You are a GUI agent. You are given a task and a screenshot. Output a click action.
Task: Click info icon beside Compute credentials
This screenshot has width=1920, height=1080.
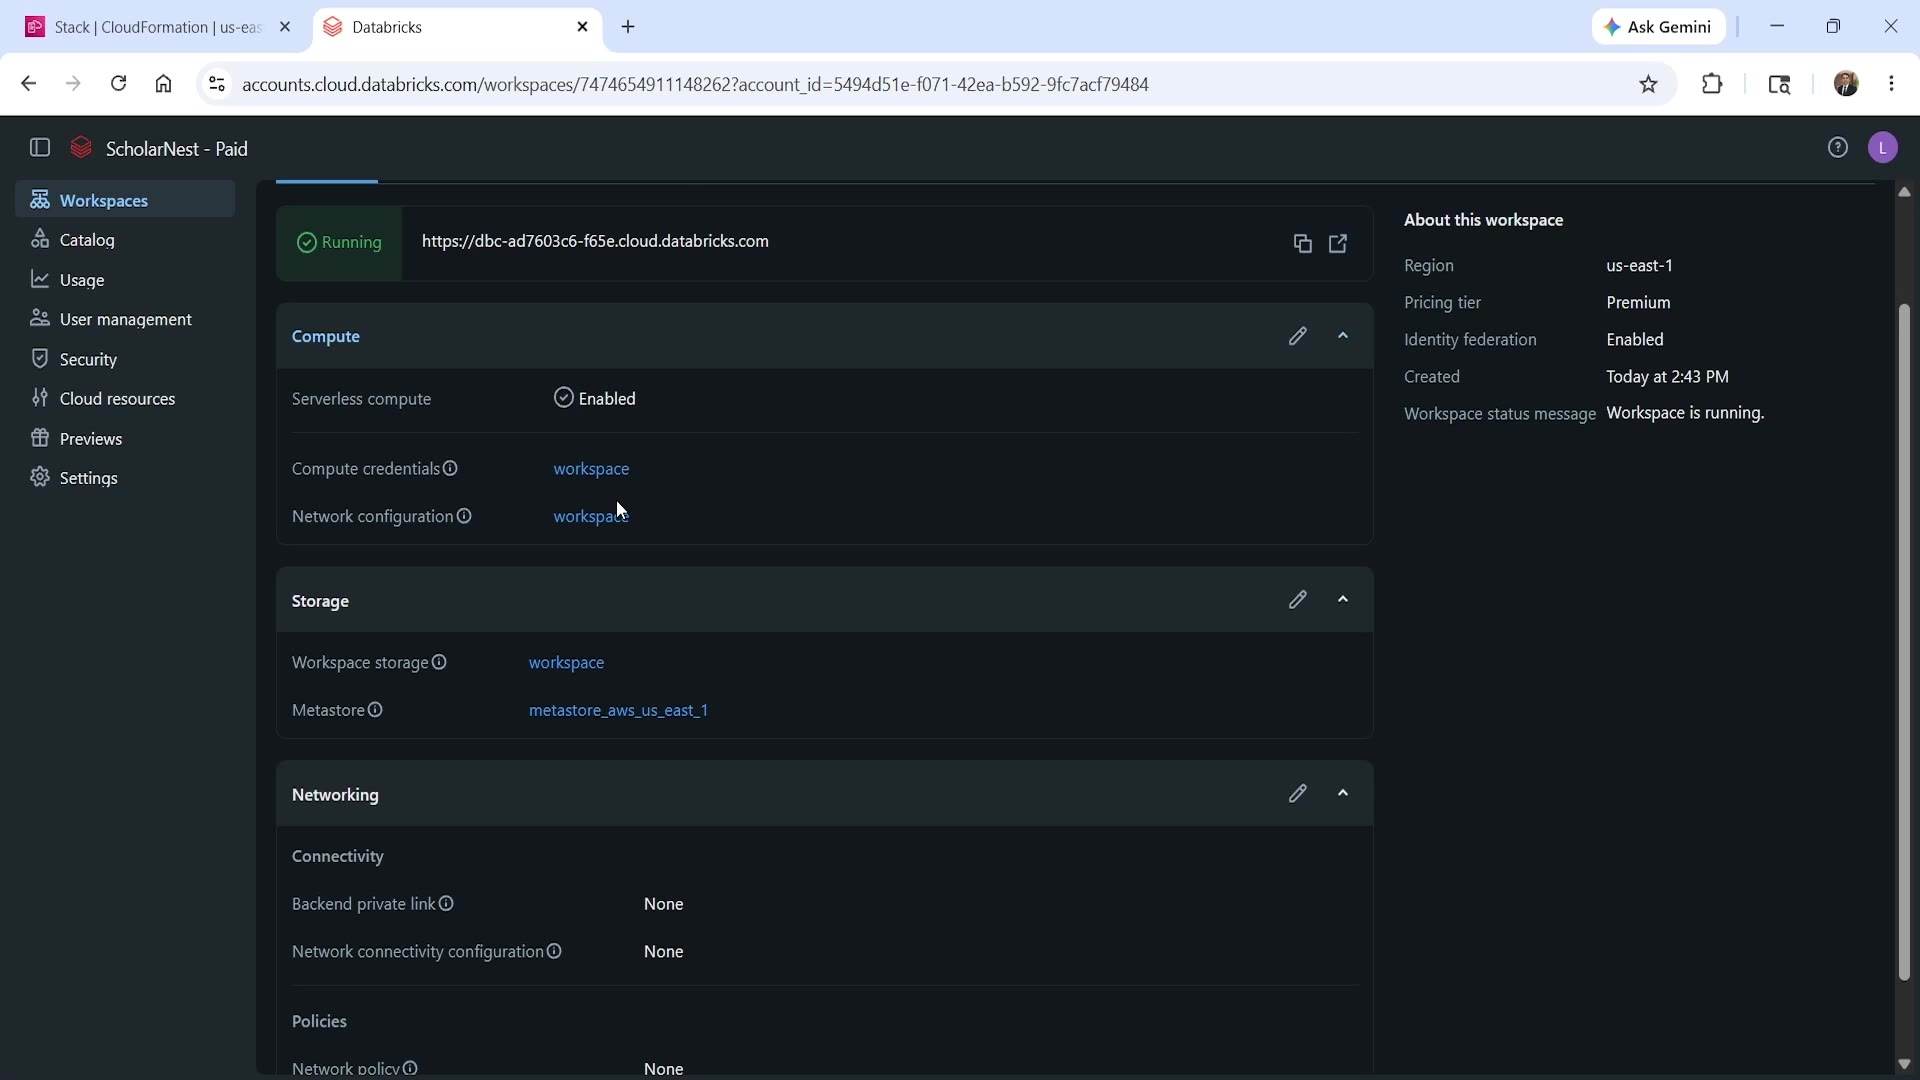click(451, 469)
